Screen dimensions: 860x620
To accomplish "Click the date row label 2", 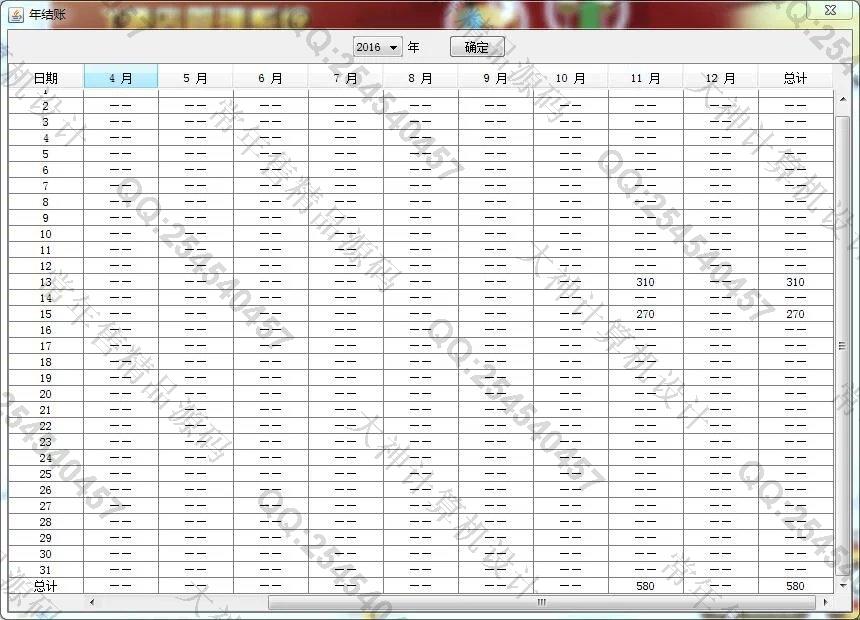I will [46, 106].
